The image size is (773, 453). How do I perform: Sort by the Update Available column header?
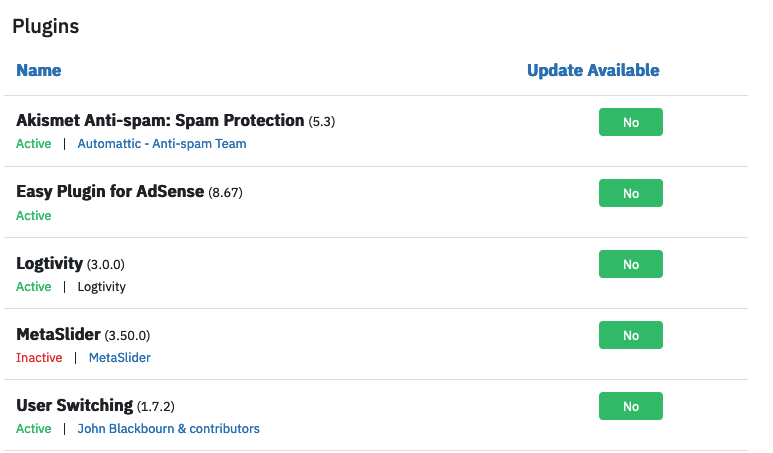[x=593, y=70]
